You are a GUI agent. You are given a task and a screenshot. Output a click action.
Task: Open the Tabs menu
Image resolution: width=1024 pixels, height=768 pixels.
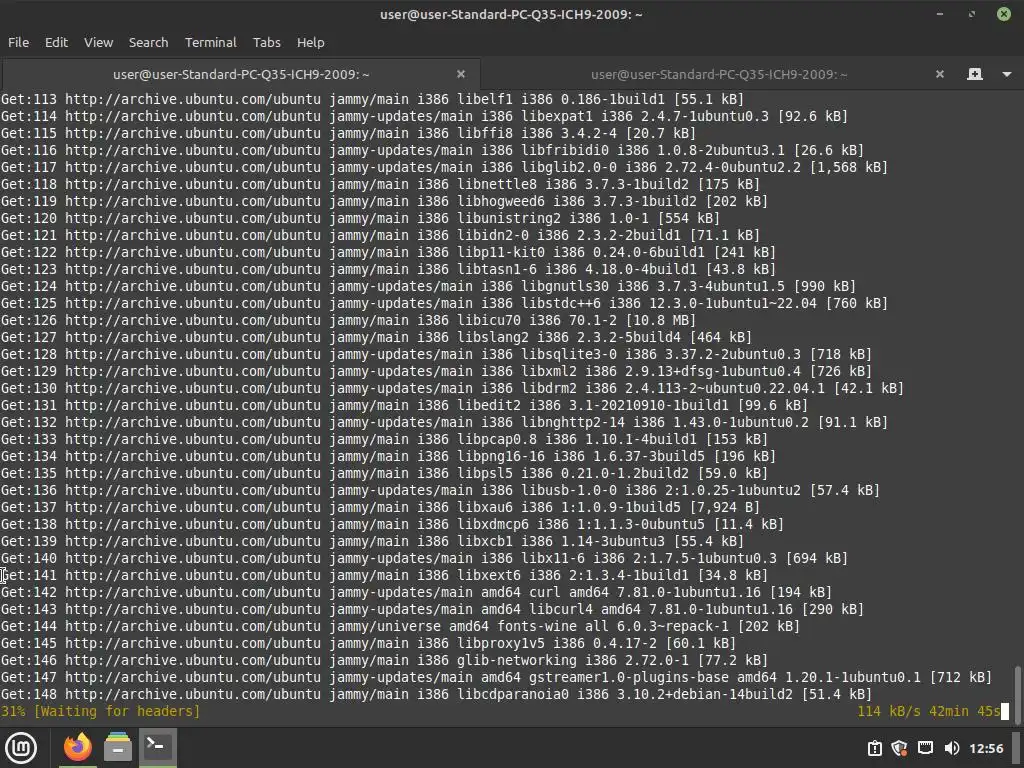click(x=266, y=42)
